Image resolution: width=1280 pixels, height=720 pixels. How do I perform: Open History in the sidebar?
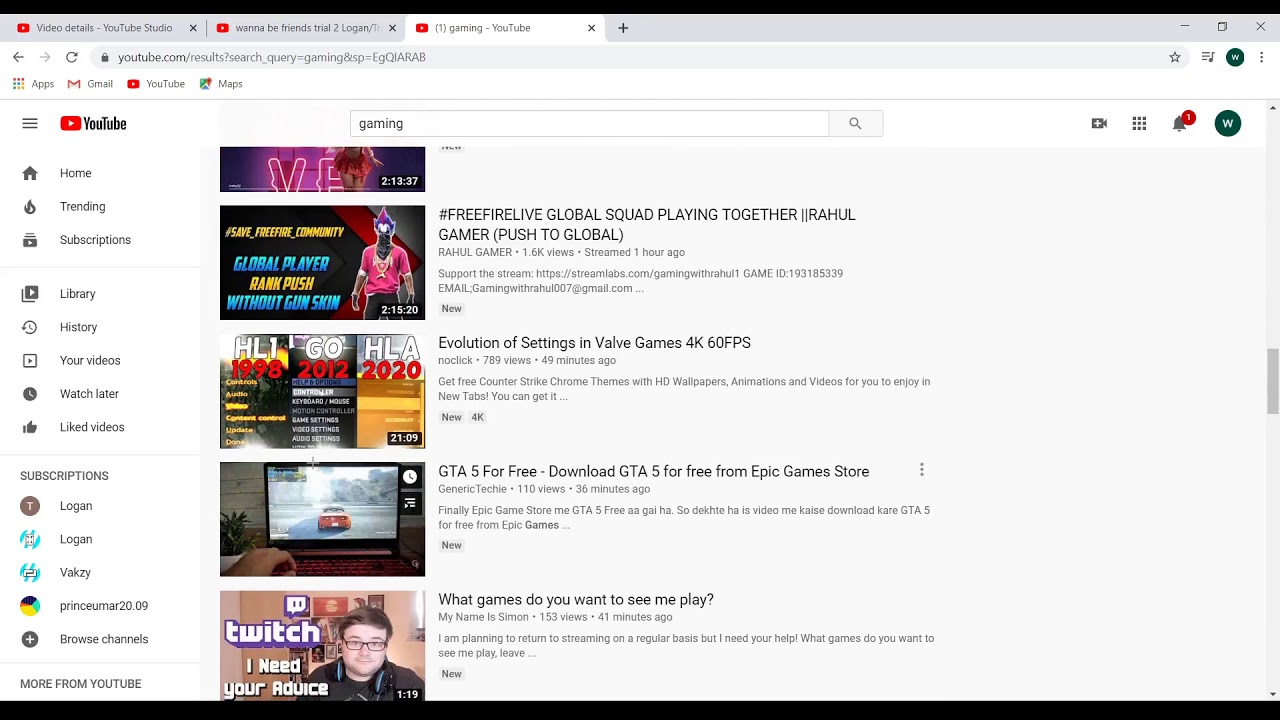coord(78,327)
